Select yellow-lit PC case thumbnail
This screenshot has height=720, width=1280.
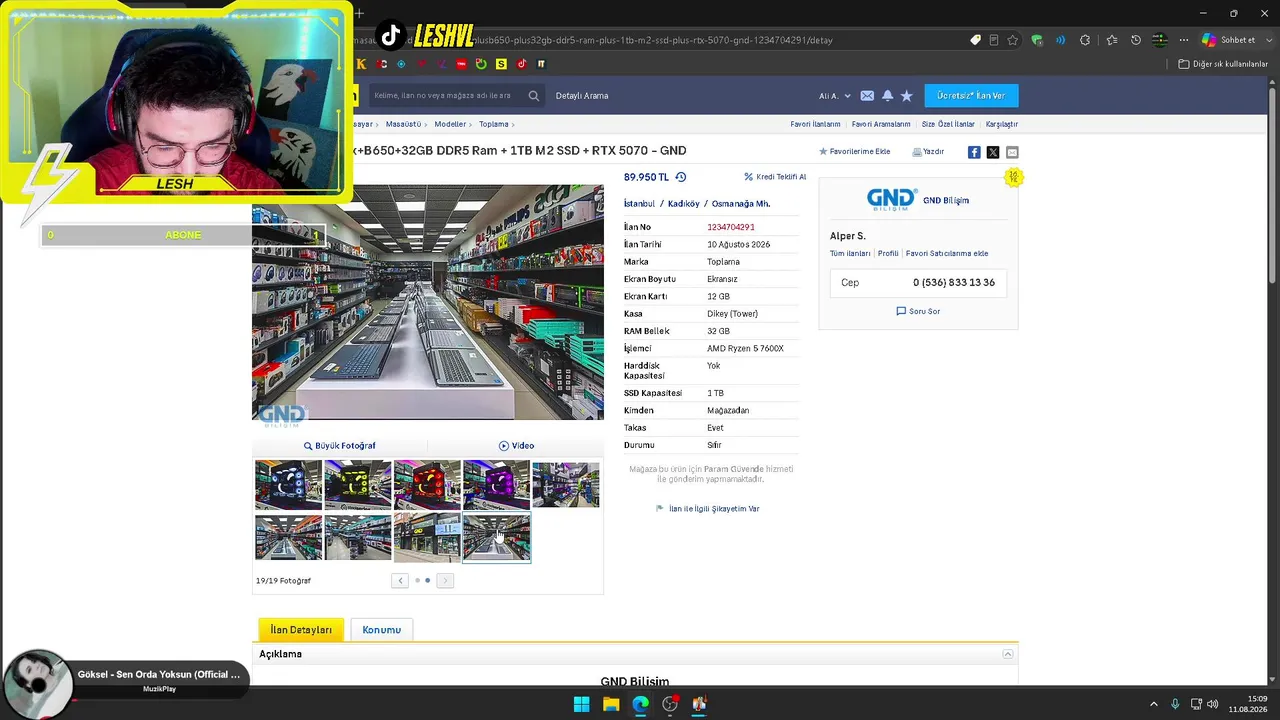[358, 484]
